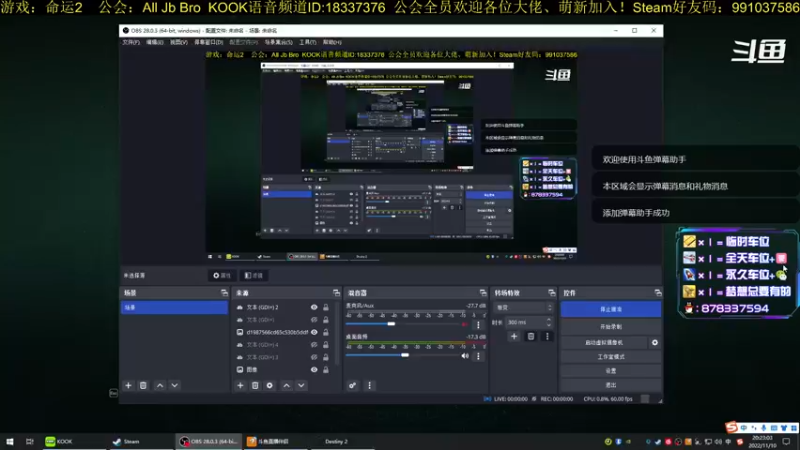
Task: Mute desktop audio speaker icon
Action: click(465, 356)
